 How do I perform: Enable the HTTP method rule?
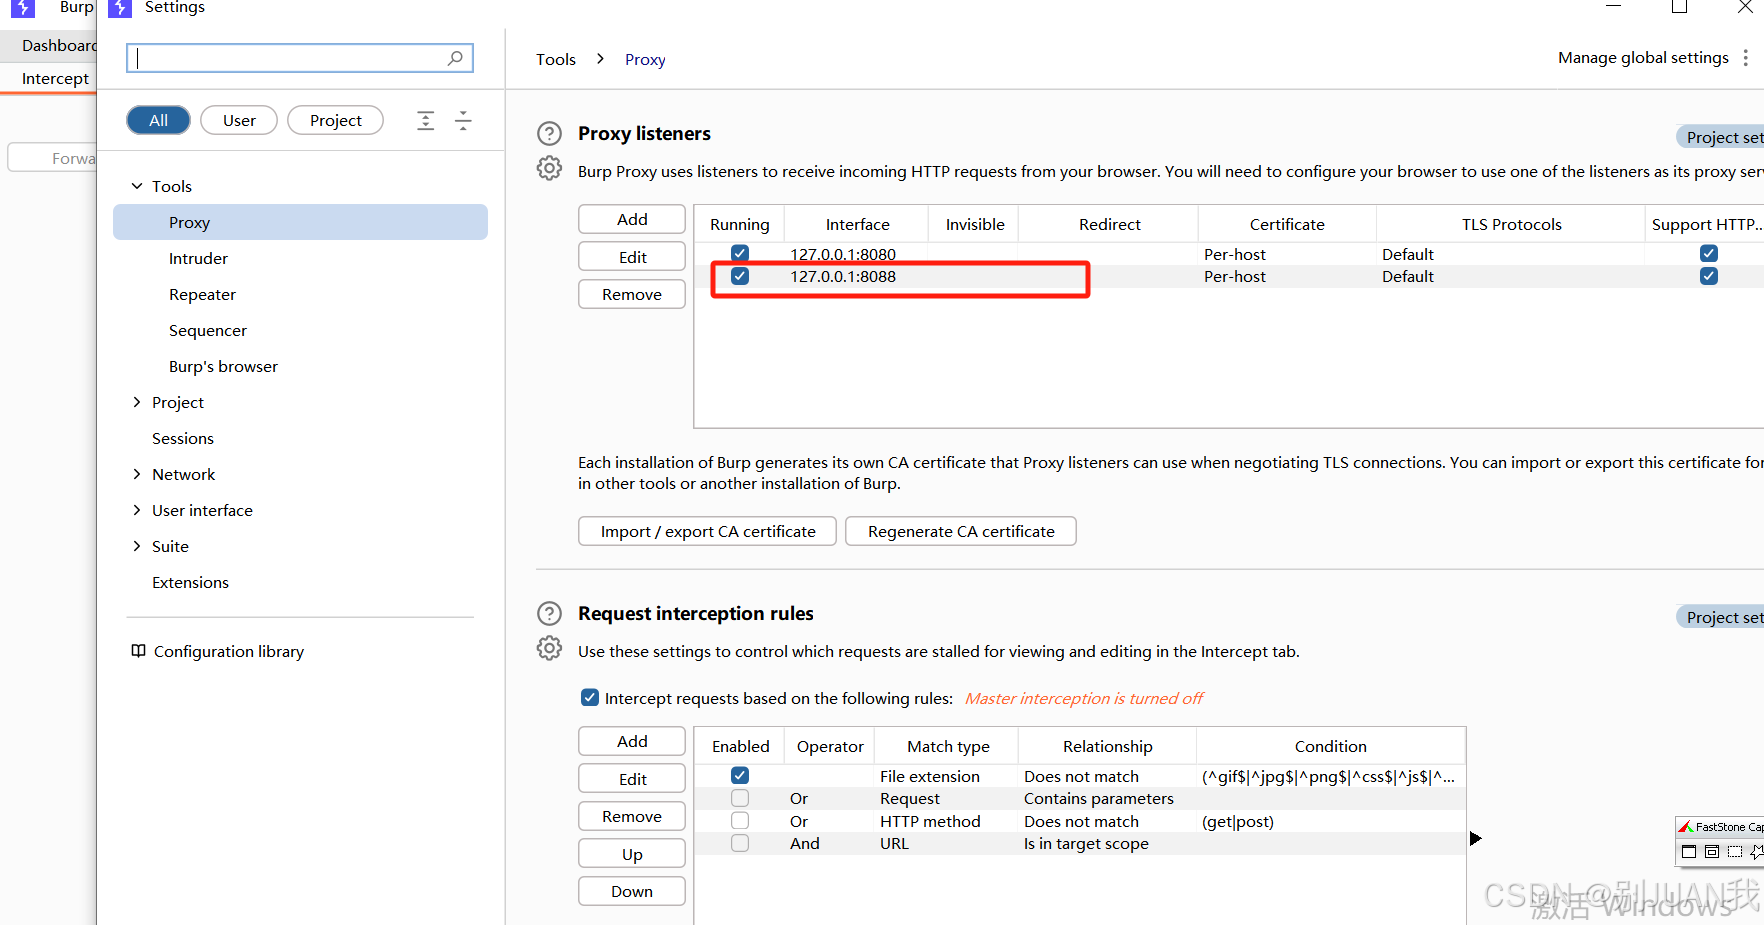tap(740, 821)
